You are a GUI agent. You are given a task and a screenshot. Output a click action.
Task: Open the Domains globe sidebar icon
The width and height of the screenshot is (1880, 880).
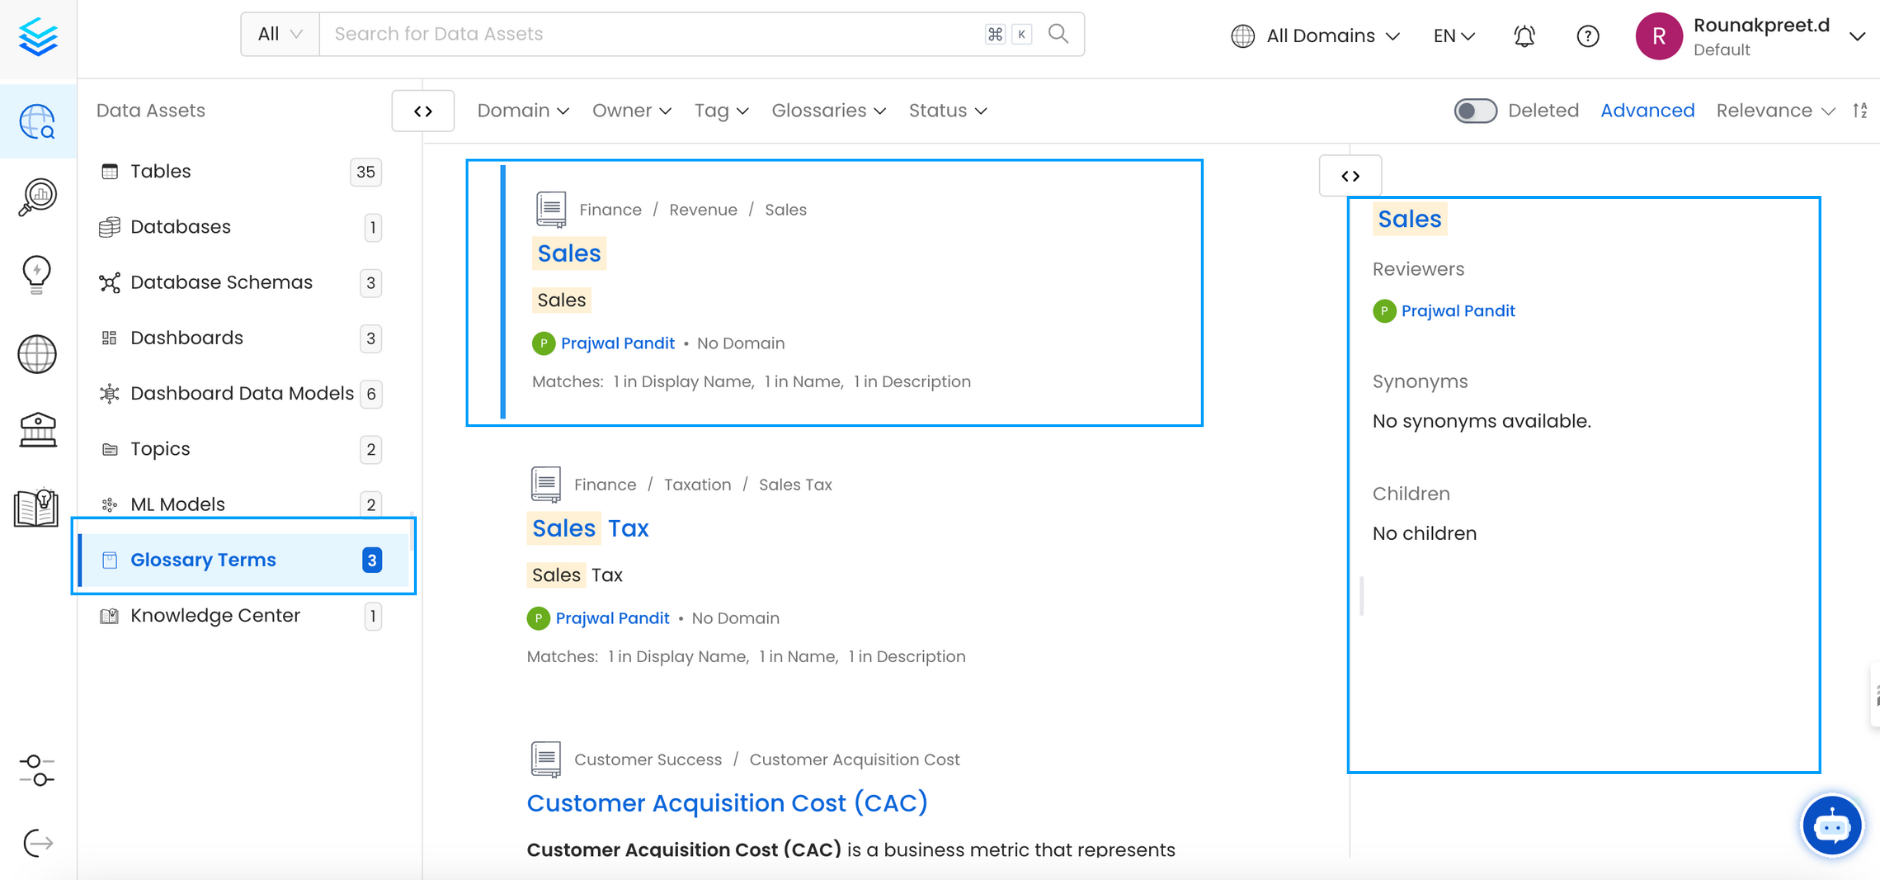pos(37,354)
